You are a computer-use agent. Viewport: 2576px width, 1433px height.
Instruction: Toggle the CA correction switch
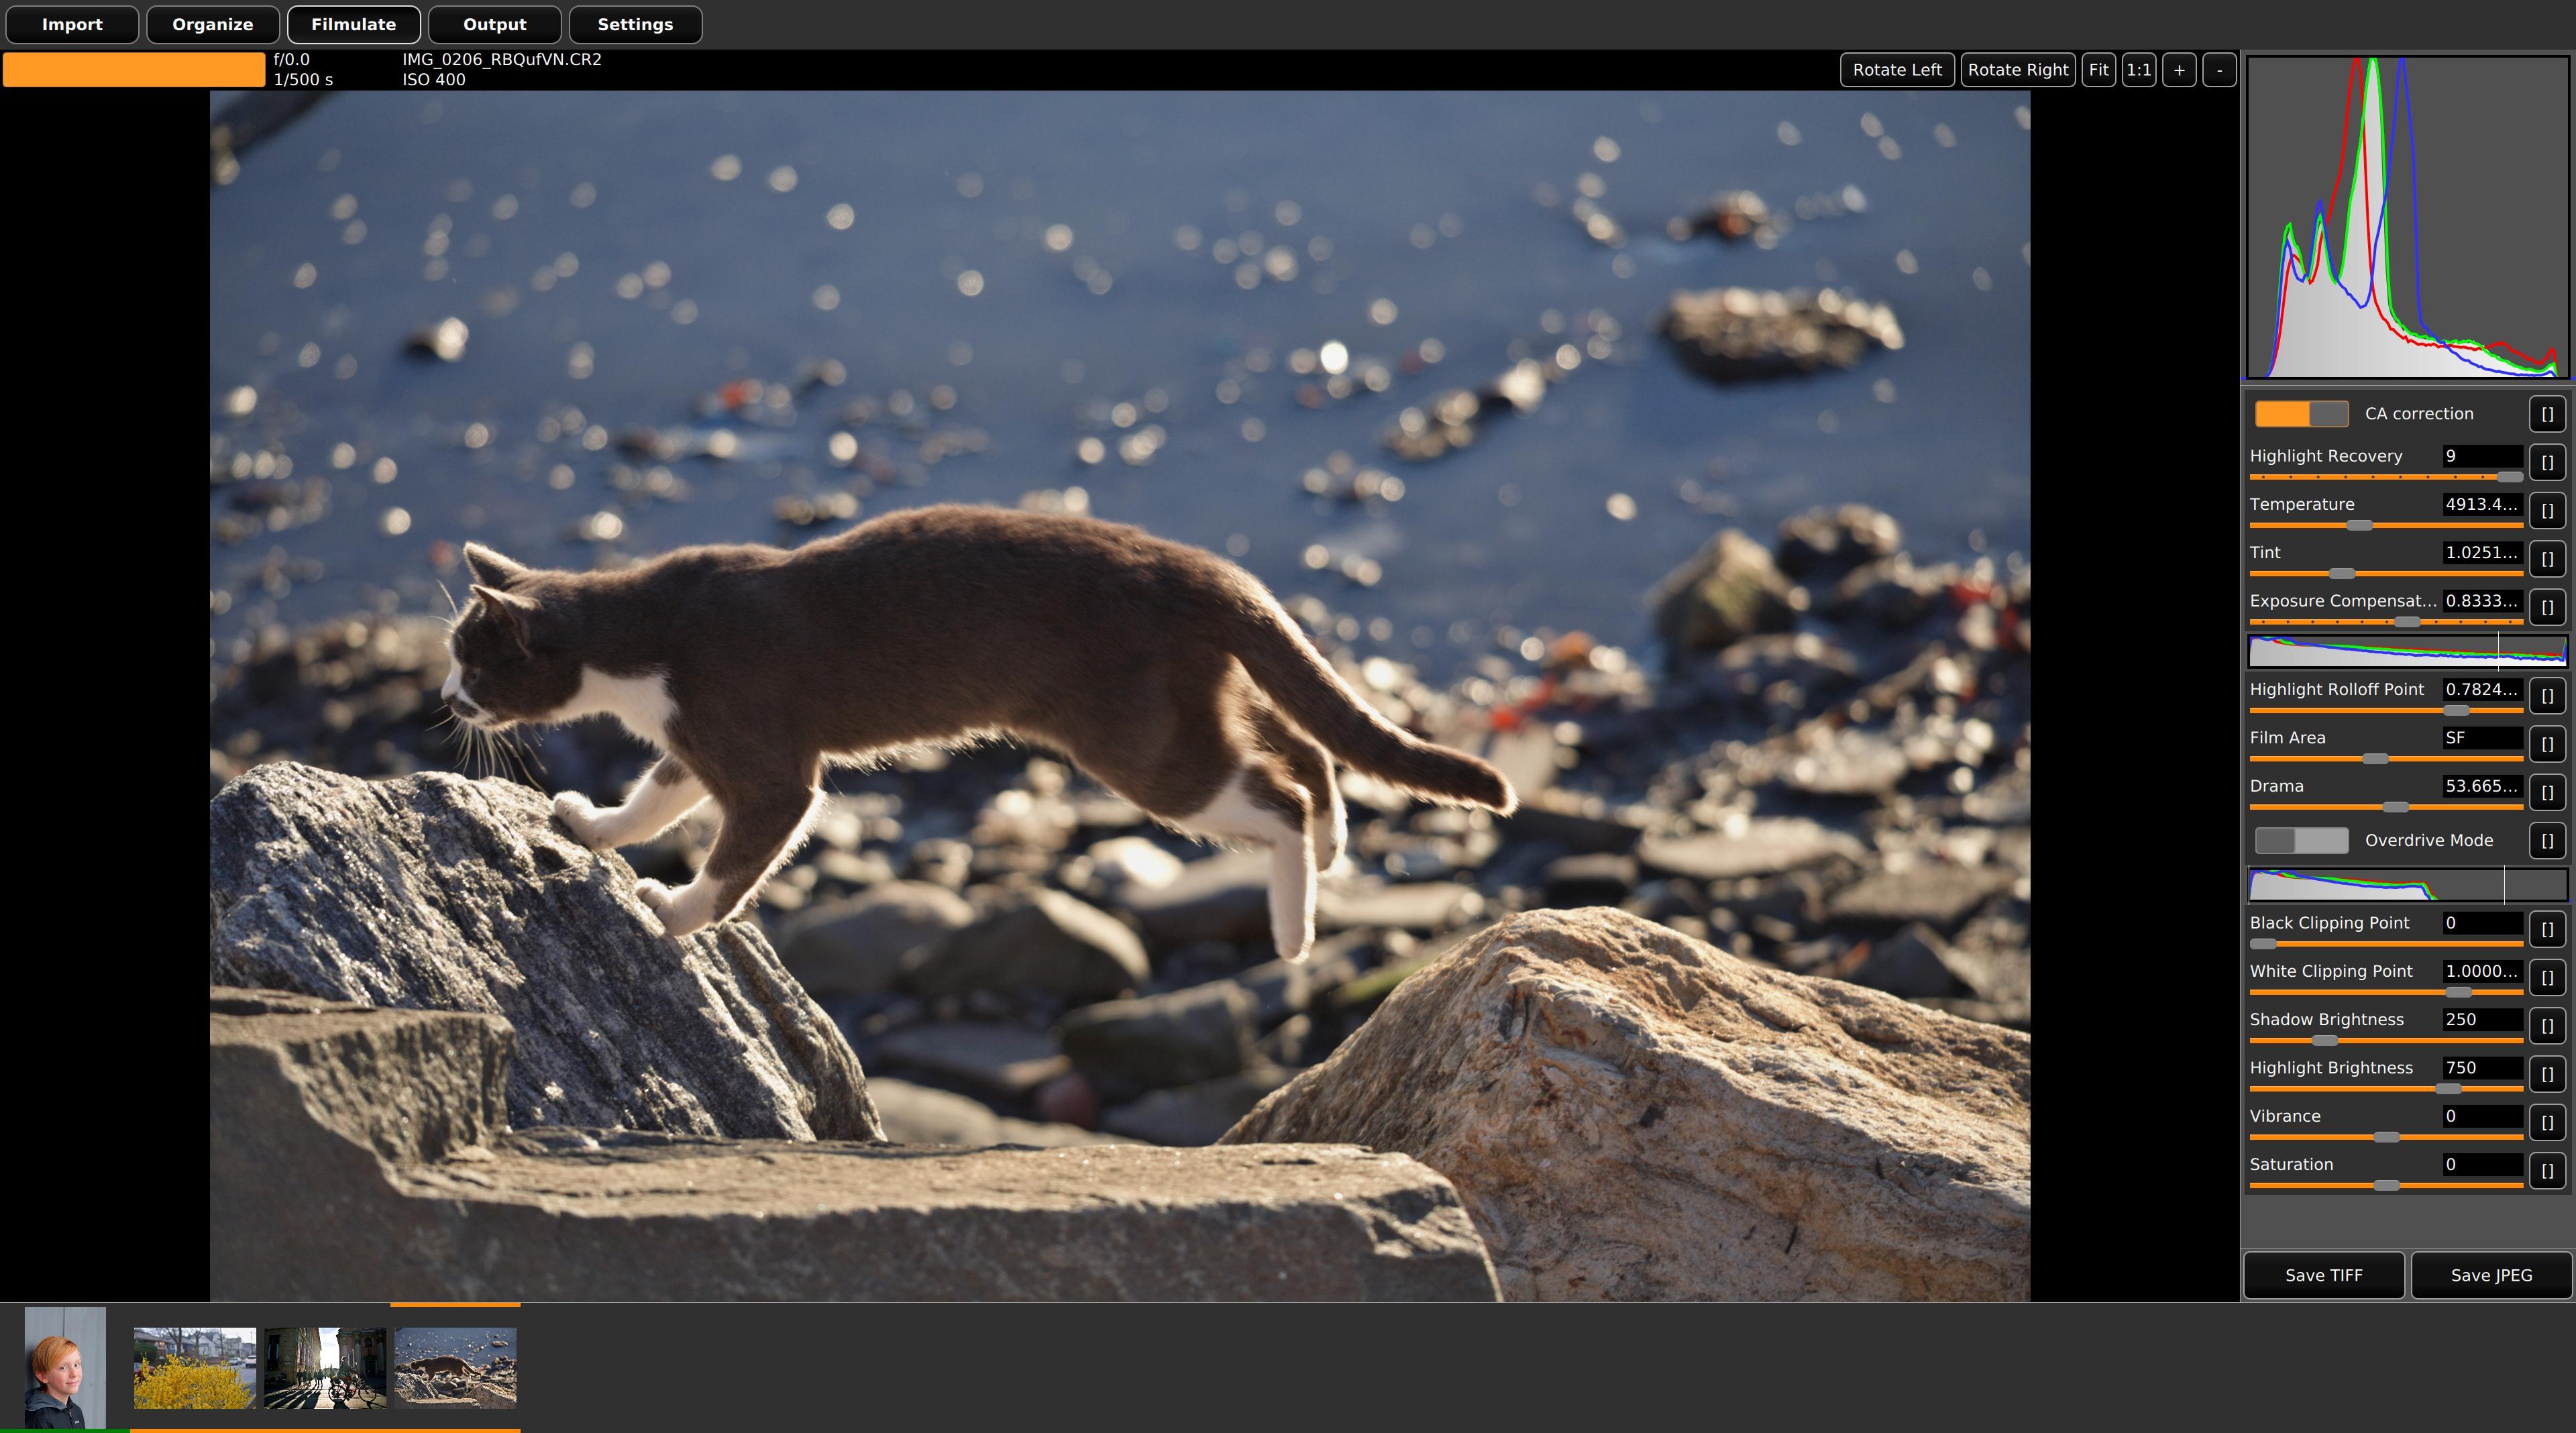(2301, 414)
